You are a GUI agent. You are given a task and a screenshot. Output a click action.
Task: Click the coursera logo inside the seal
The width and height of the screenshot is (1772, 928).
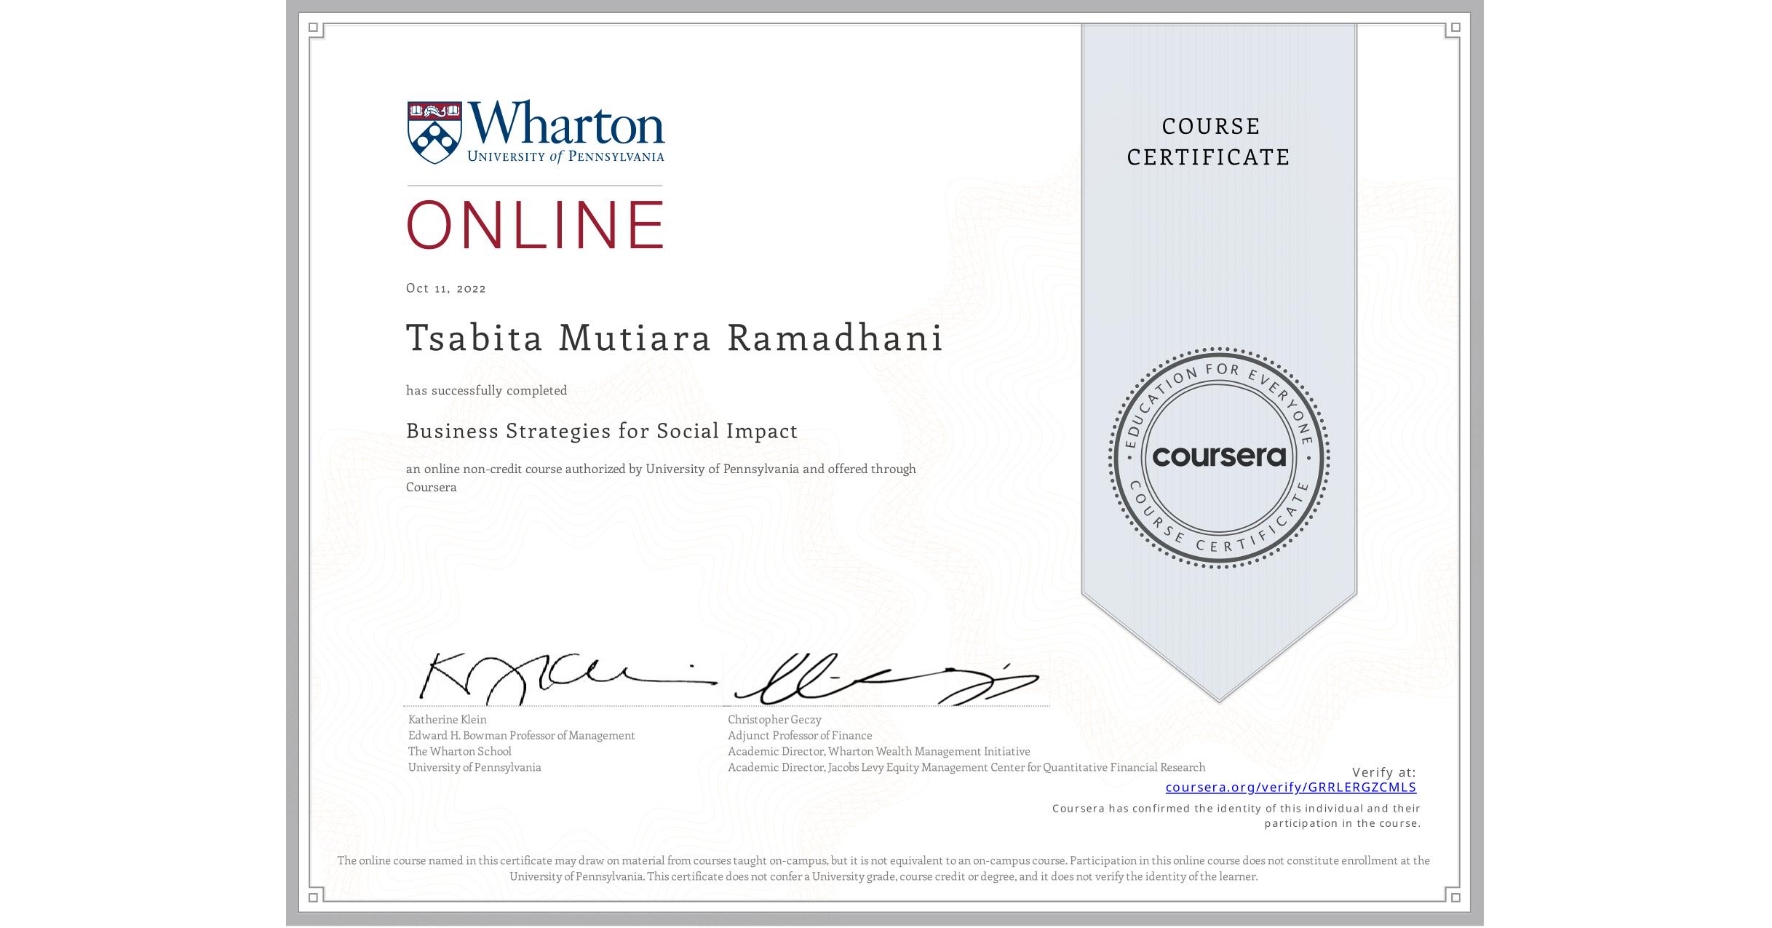[1218, 456]
